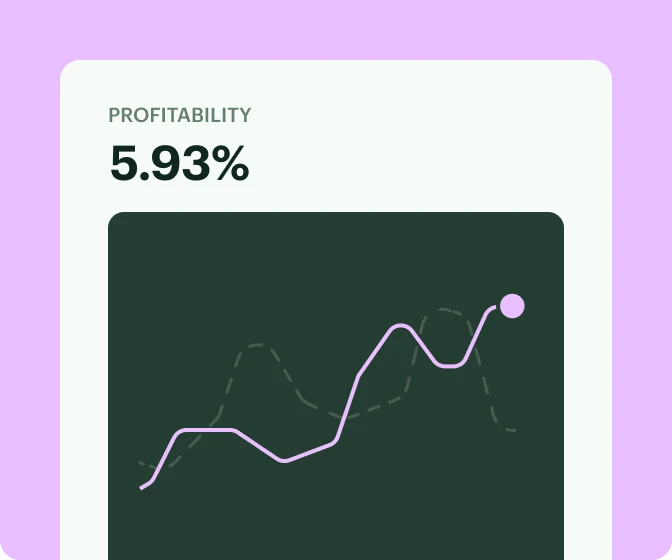Click the pink line's middle valley point
The height and width of the screenshot is (560, 672).
pyautogui.click(x=286, y=461)
